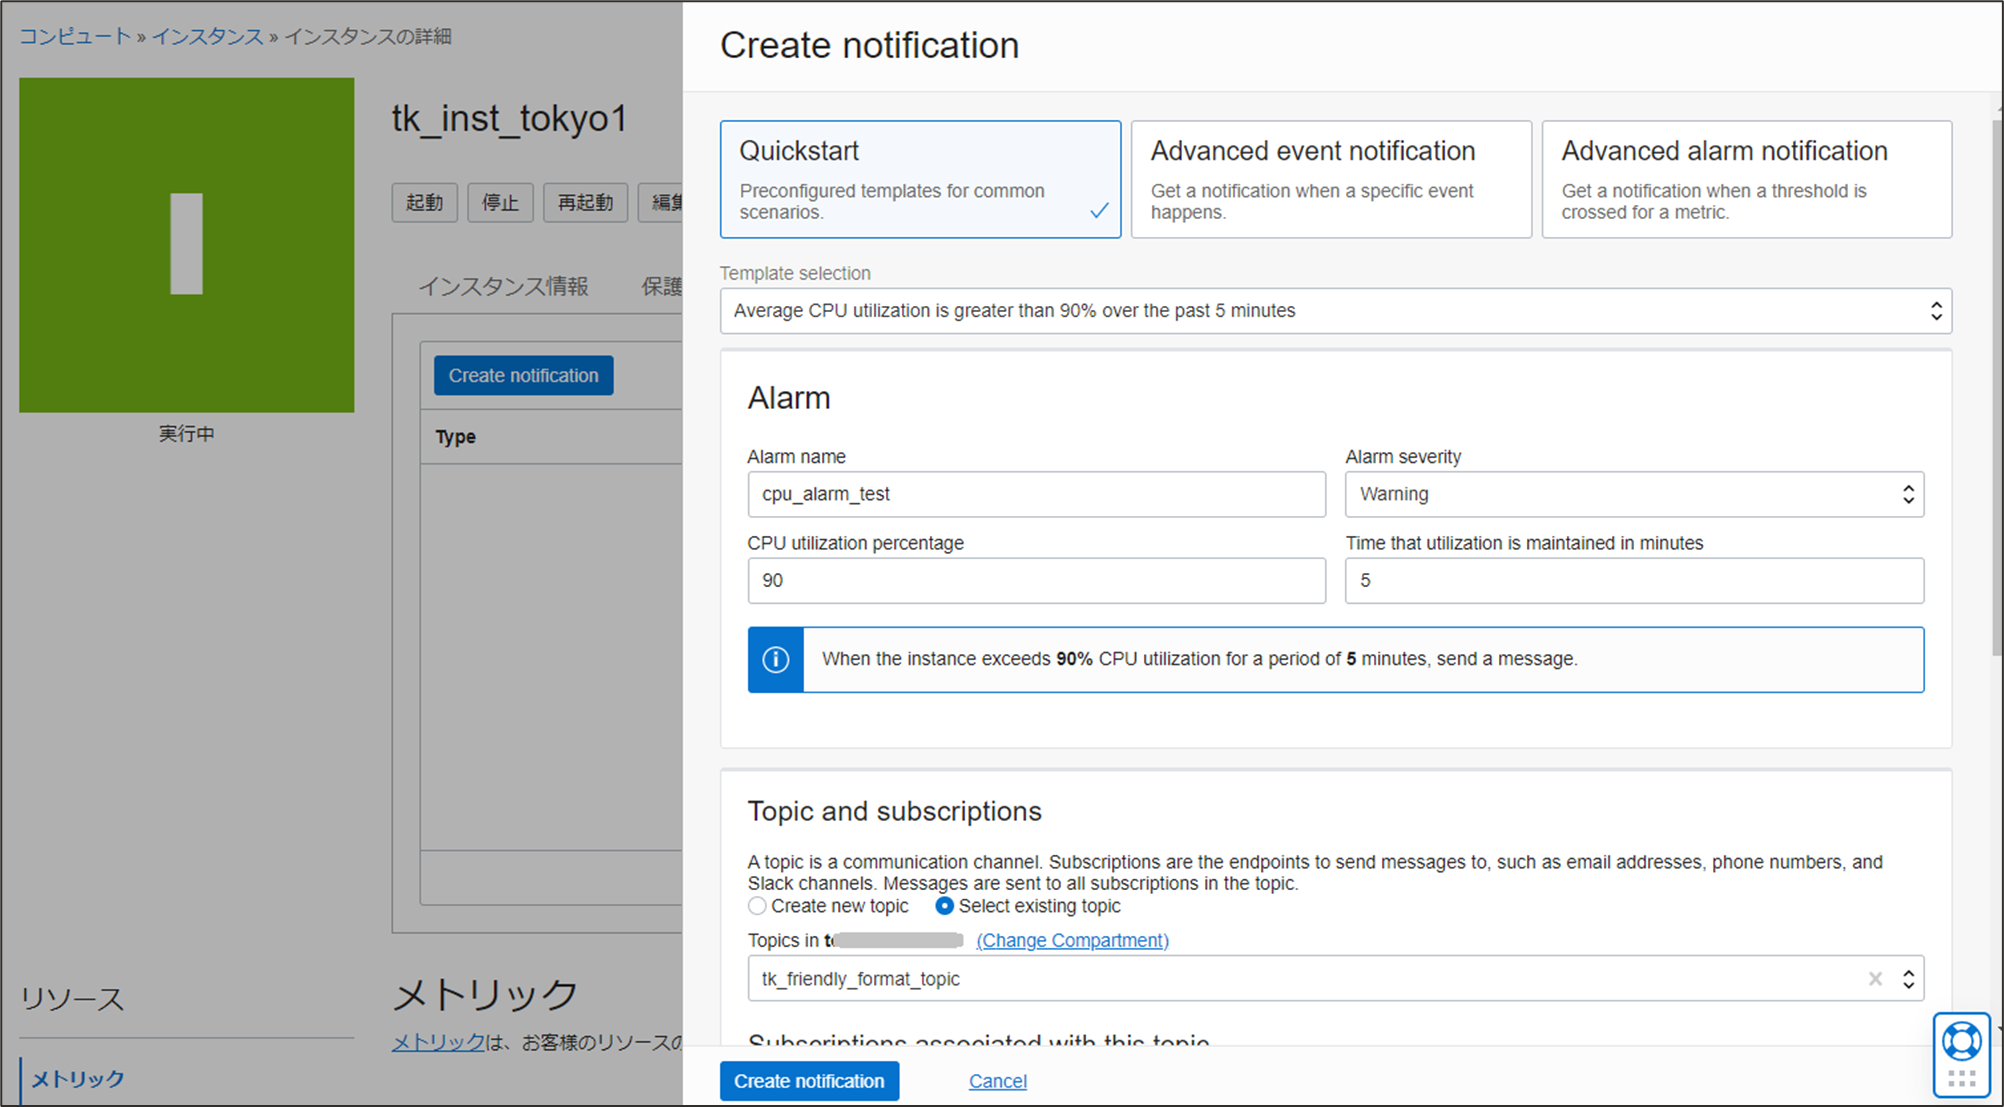Choose the Advanced alarm notification option
This screenshot has width=2004, height=1107.
tap(1745, 179)
